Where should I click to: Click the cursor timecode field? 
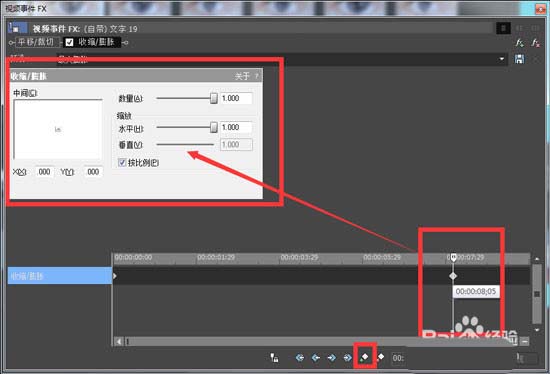coord(398,358)
